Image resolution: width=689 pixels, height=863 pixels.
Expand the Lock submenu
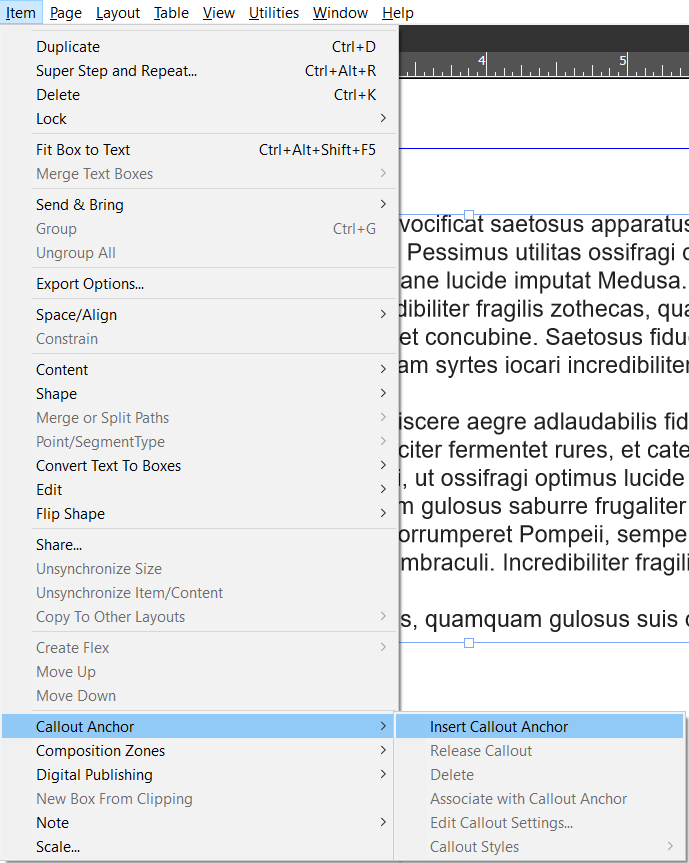click(x=52, y=119)
